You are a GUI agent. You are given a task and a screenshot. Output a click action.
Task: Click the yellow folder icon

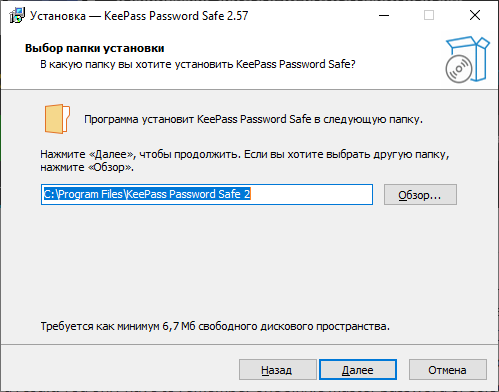coord(57,119)
